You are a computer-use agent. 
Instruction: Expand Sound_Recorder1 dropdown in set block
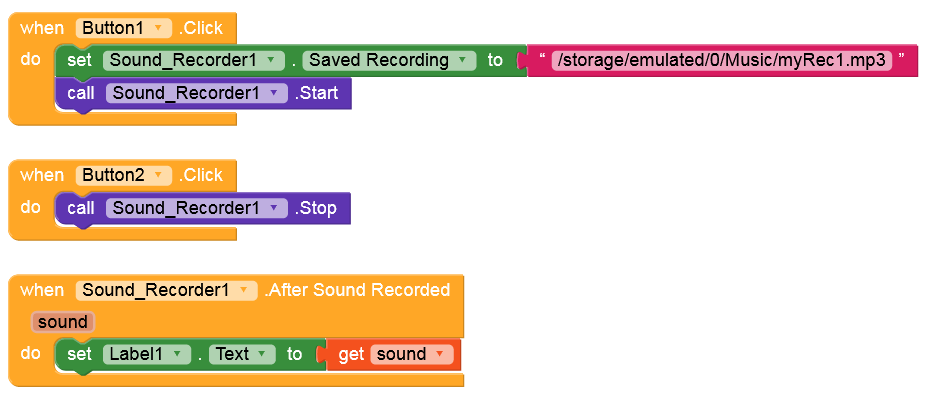tap(192, 60)
